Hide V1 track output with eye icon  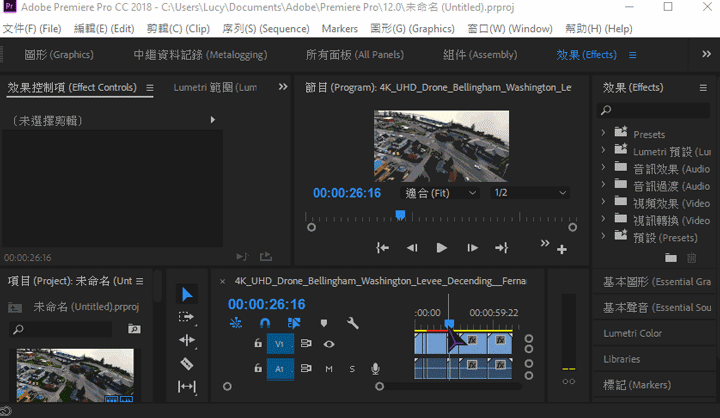[329, 344]
